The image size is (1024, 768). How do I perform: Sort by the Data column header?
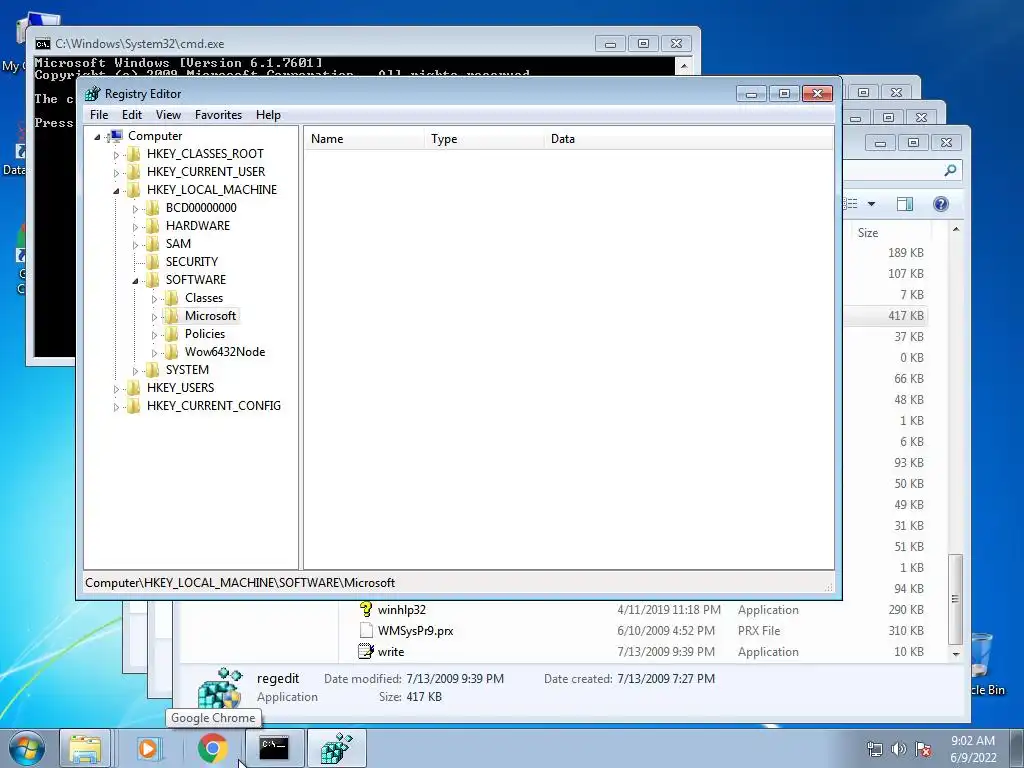coord(689,138)
